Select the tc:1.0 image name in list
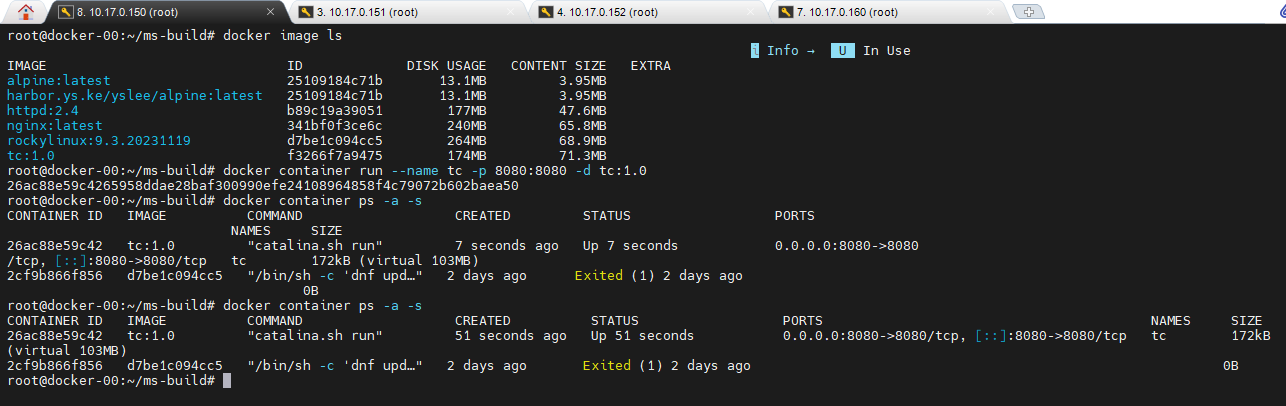Screen dimensions: 1286x406 coord(31,155)
